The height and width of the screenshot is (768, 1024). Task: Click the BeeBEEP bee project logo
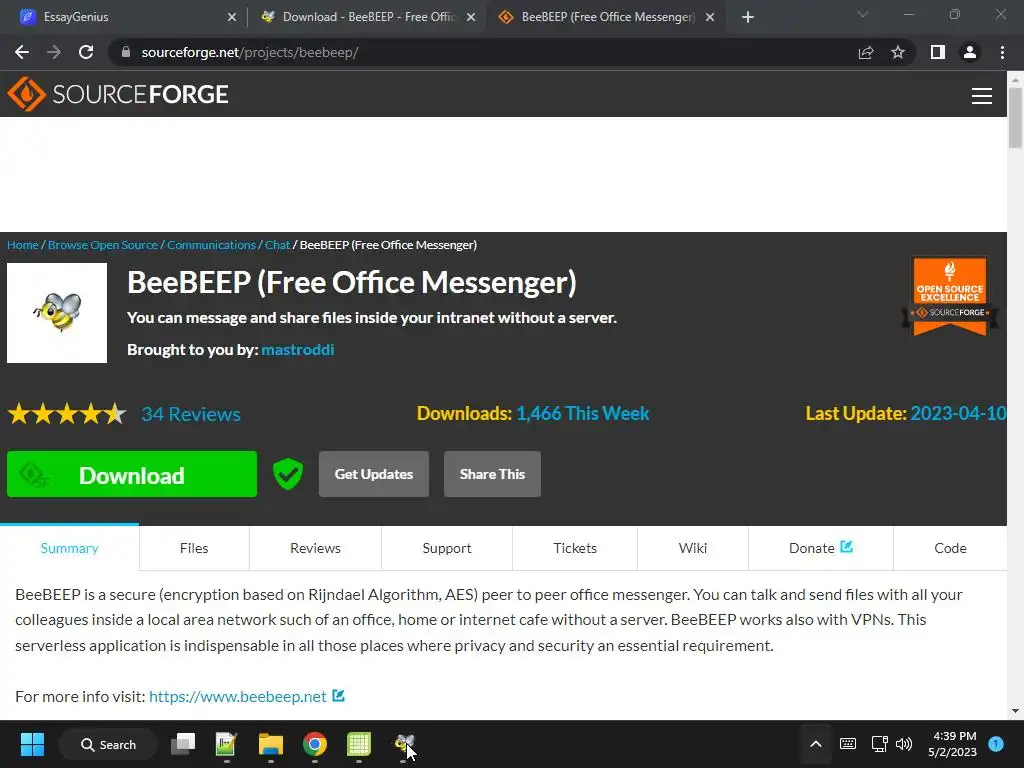pyautogui.click(x=57, y=313)
